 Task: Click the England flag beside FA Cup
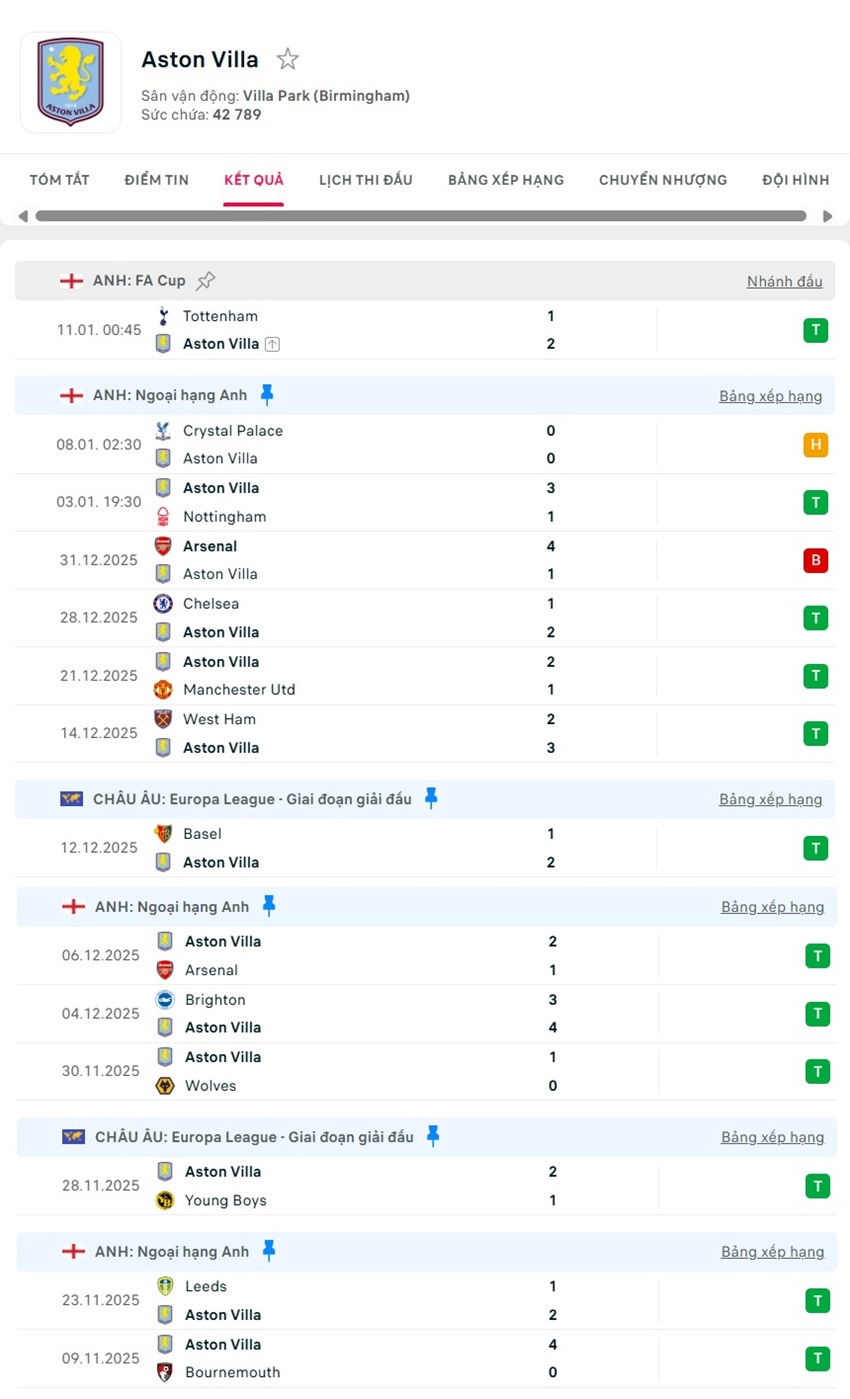tap(71, 281)
